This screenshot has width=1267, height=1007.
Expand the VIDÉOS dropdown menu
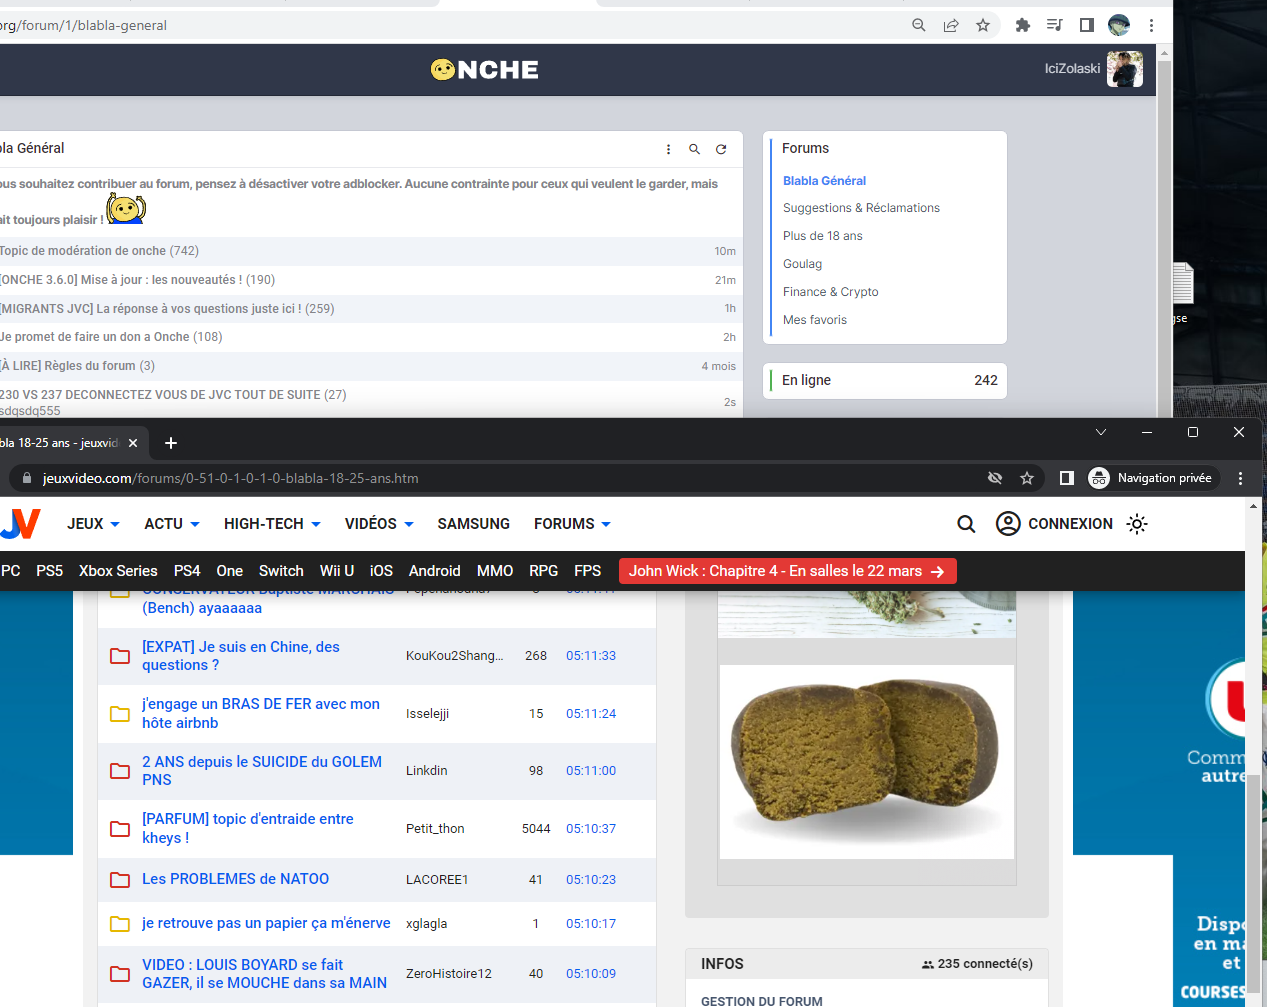coord(379,524)
